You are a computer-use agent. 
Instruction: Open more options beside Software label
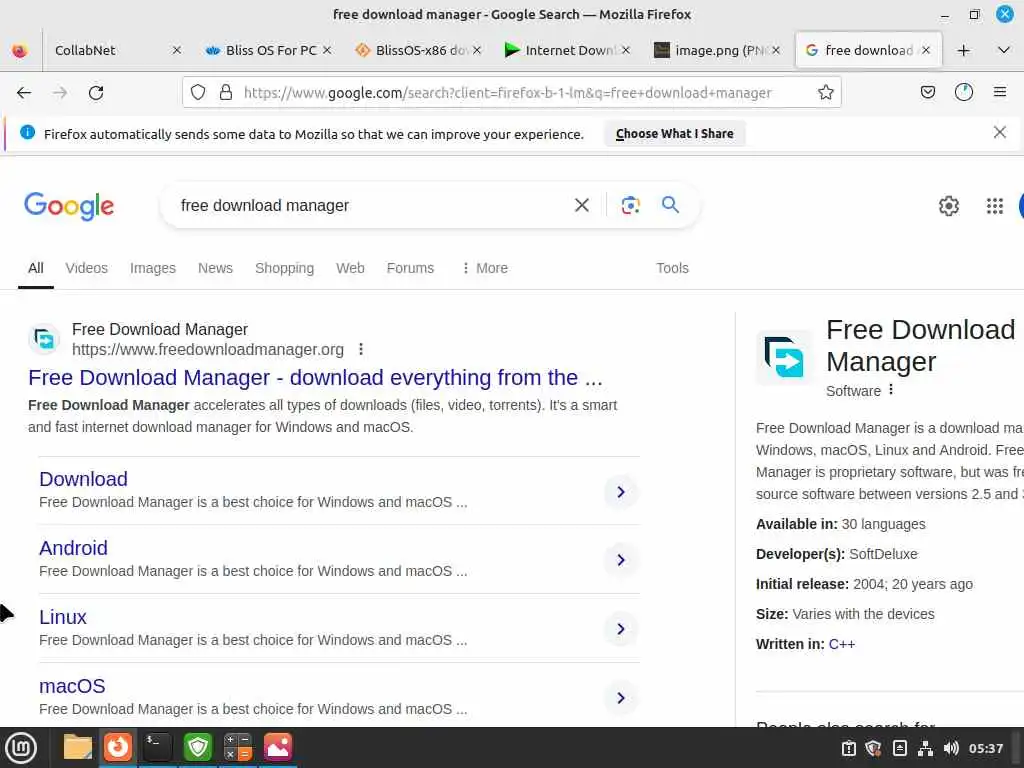tap(891, 390)
